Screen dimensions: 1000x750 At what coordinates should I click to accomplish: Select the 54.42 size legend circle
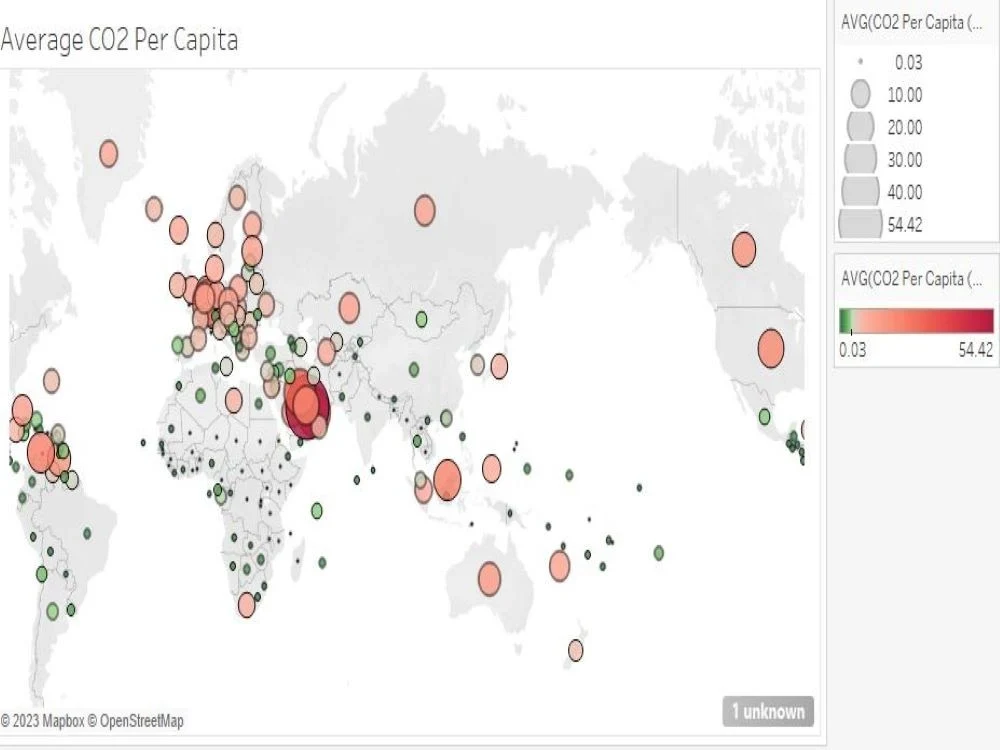pyautogui.click(x=860, y=223)
